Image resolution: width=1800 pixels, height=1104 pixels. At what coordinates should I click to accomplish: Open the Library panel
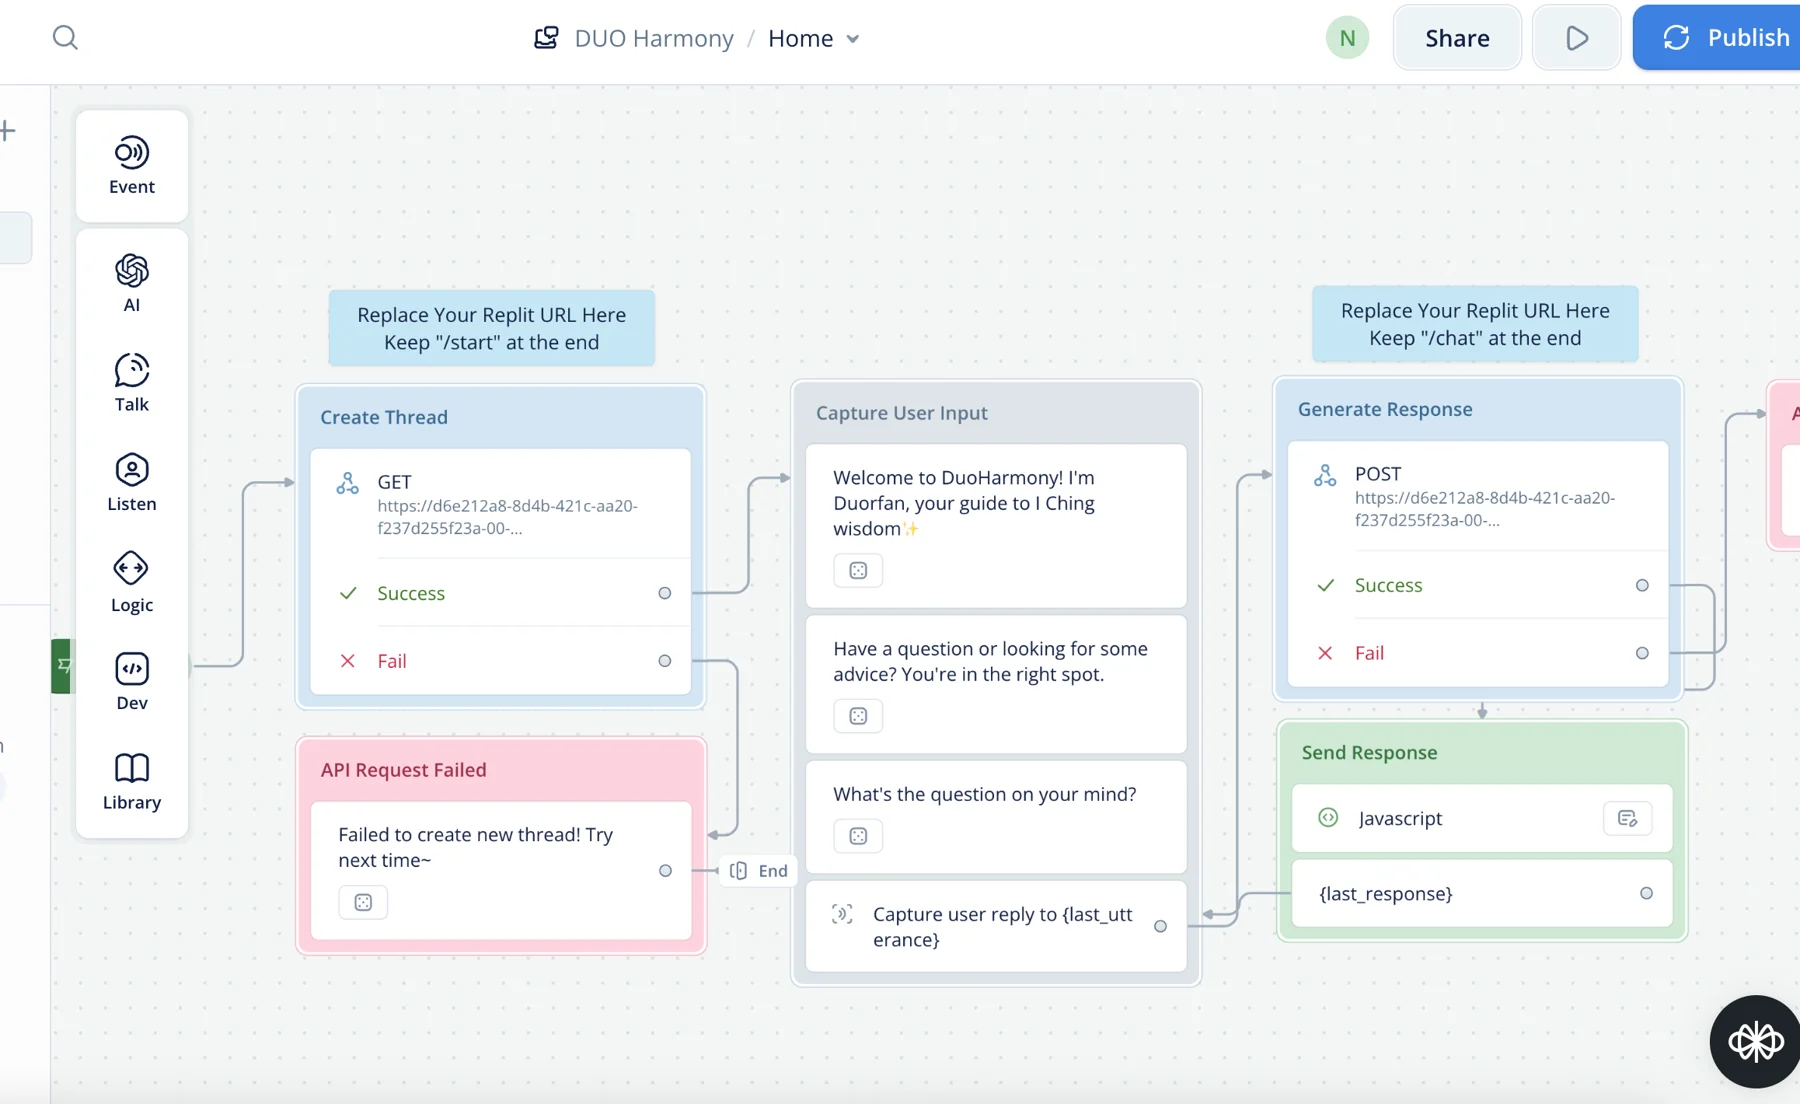pyautogui.click(x=132, y=782)
